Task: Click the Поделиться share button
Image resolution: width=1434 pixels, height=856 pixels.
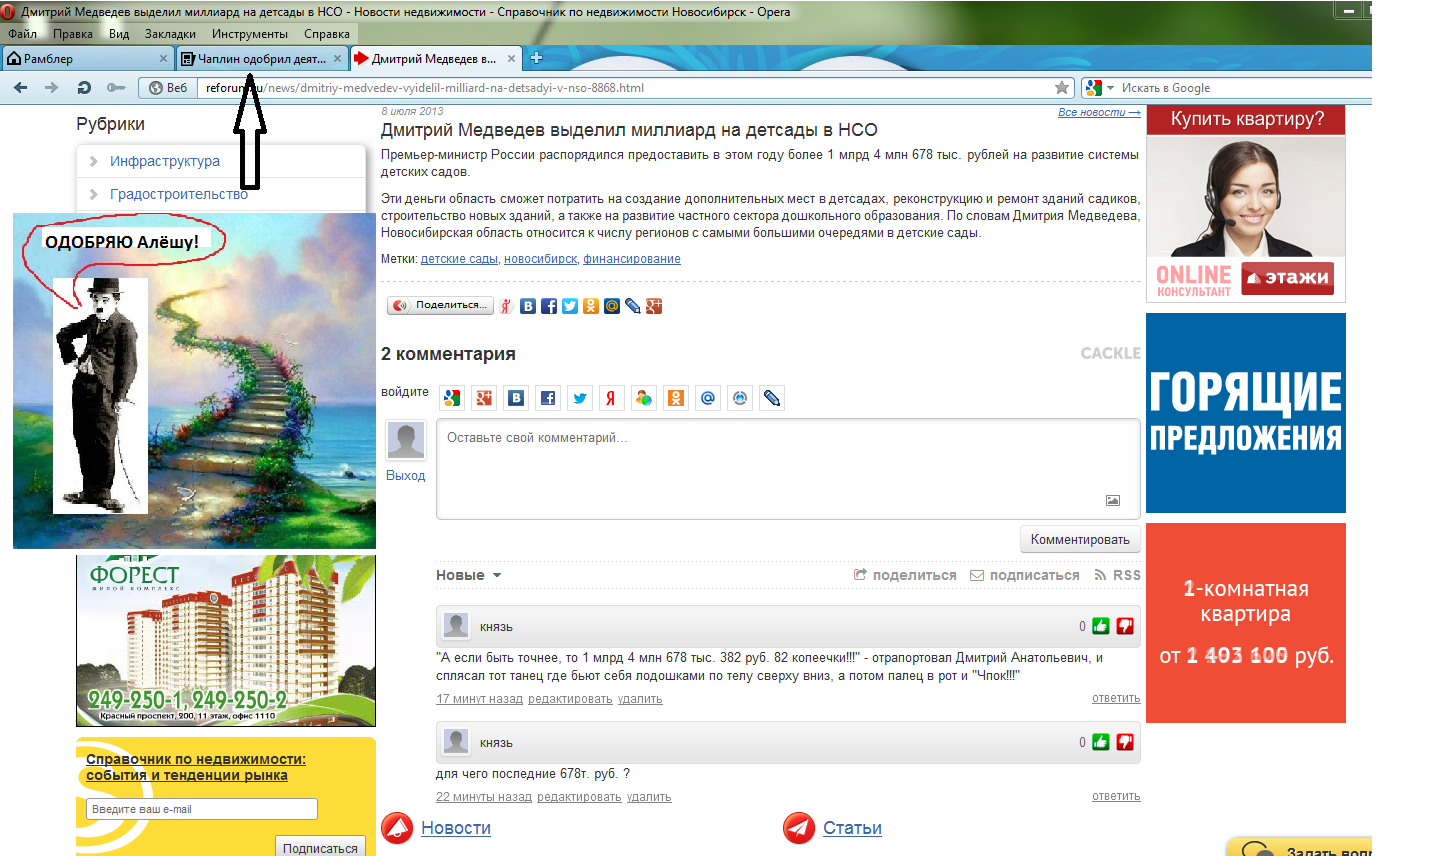Action: tap(440, 306)
